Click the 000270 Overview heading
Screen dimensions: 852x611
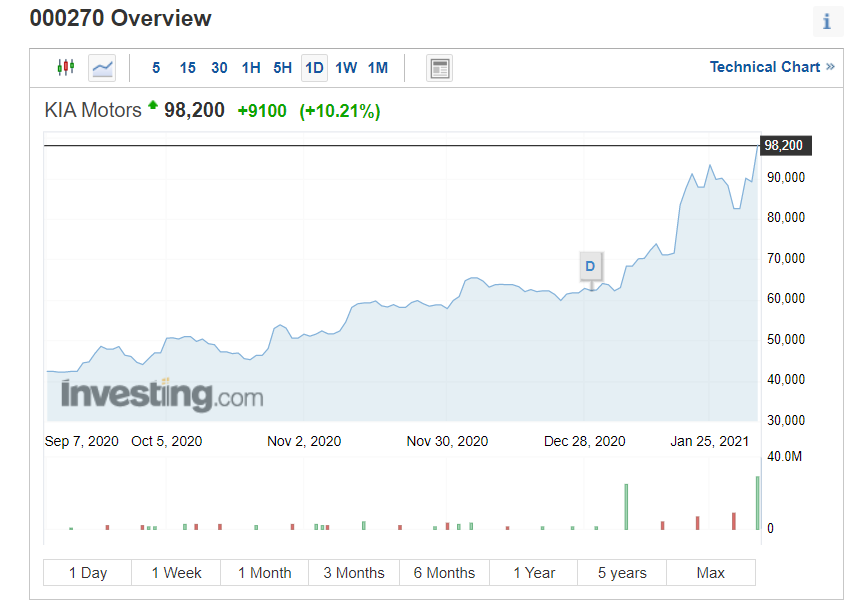pos(120,18)
